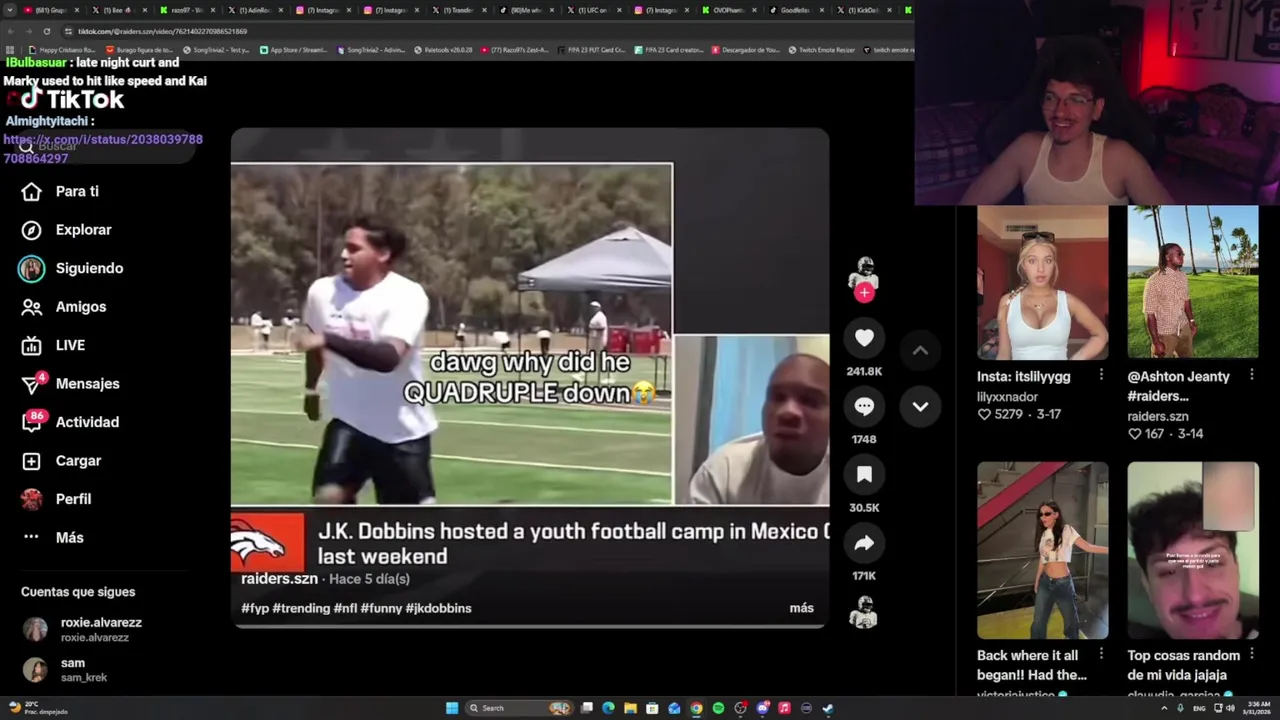Viewport: 1280px width, 720px height.
Task: Open followed account roxie.alvarezz
Action: coord(83,629)
